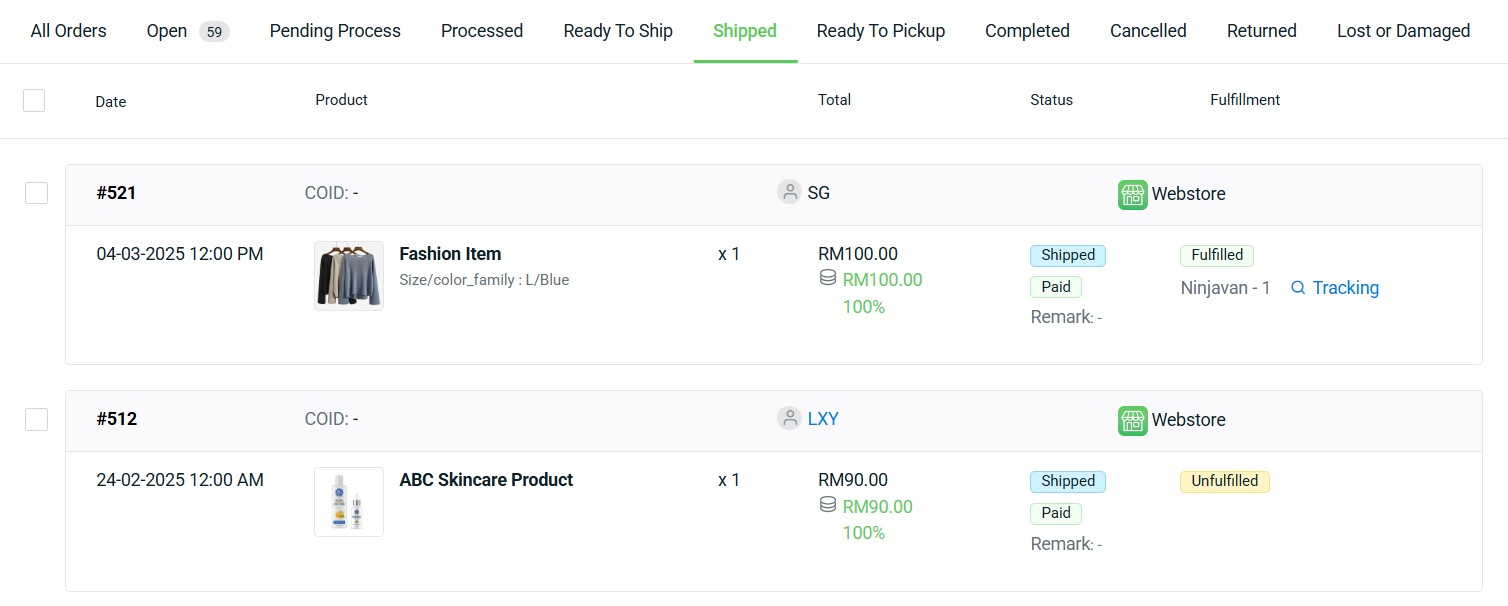Click the coins icon beside RM90.00 paid amount
This screenshot has width=1508, height=606.
(828, 505)
